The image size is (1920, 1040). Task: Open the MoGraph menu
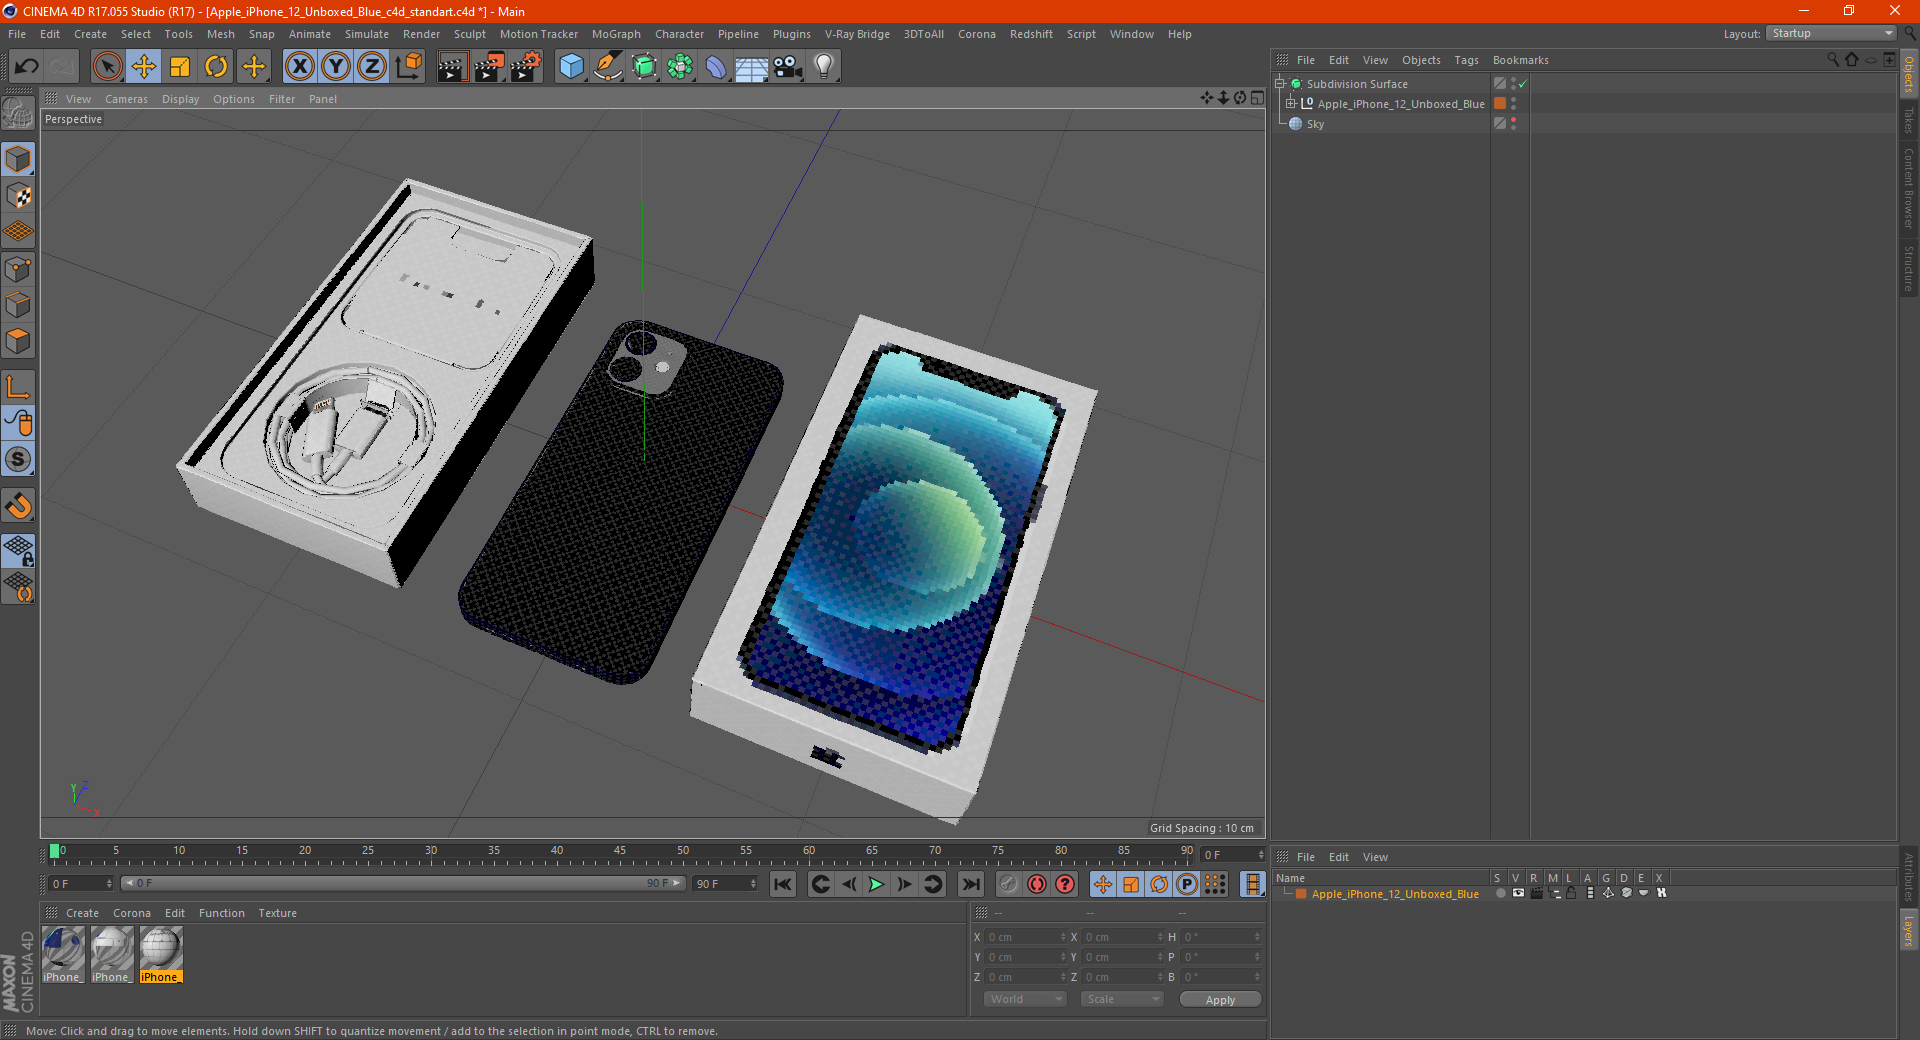[616, 34]
